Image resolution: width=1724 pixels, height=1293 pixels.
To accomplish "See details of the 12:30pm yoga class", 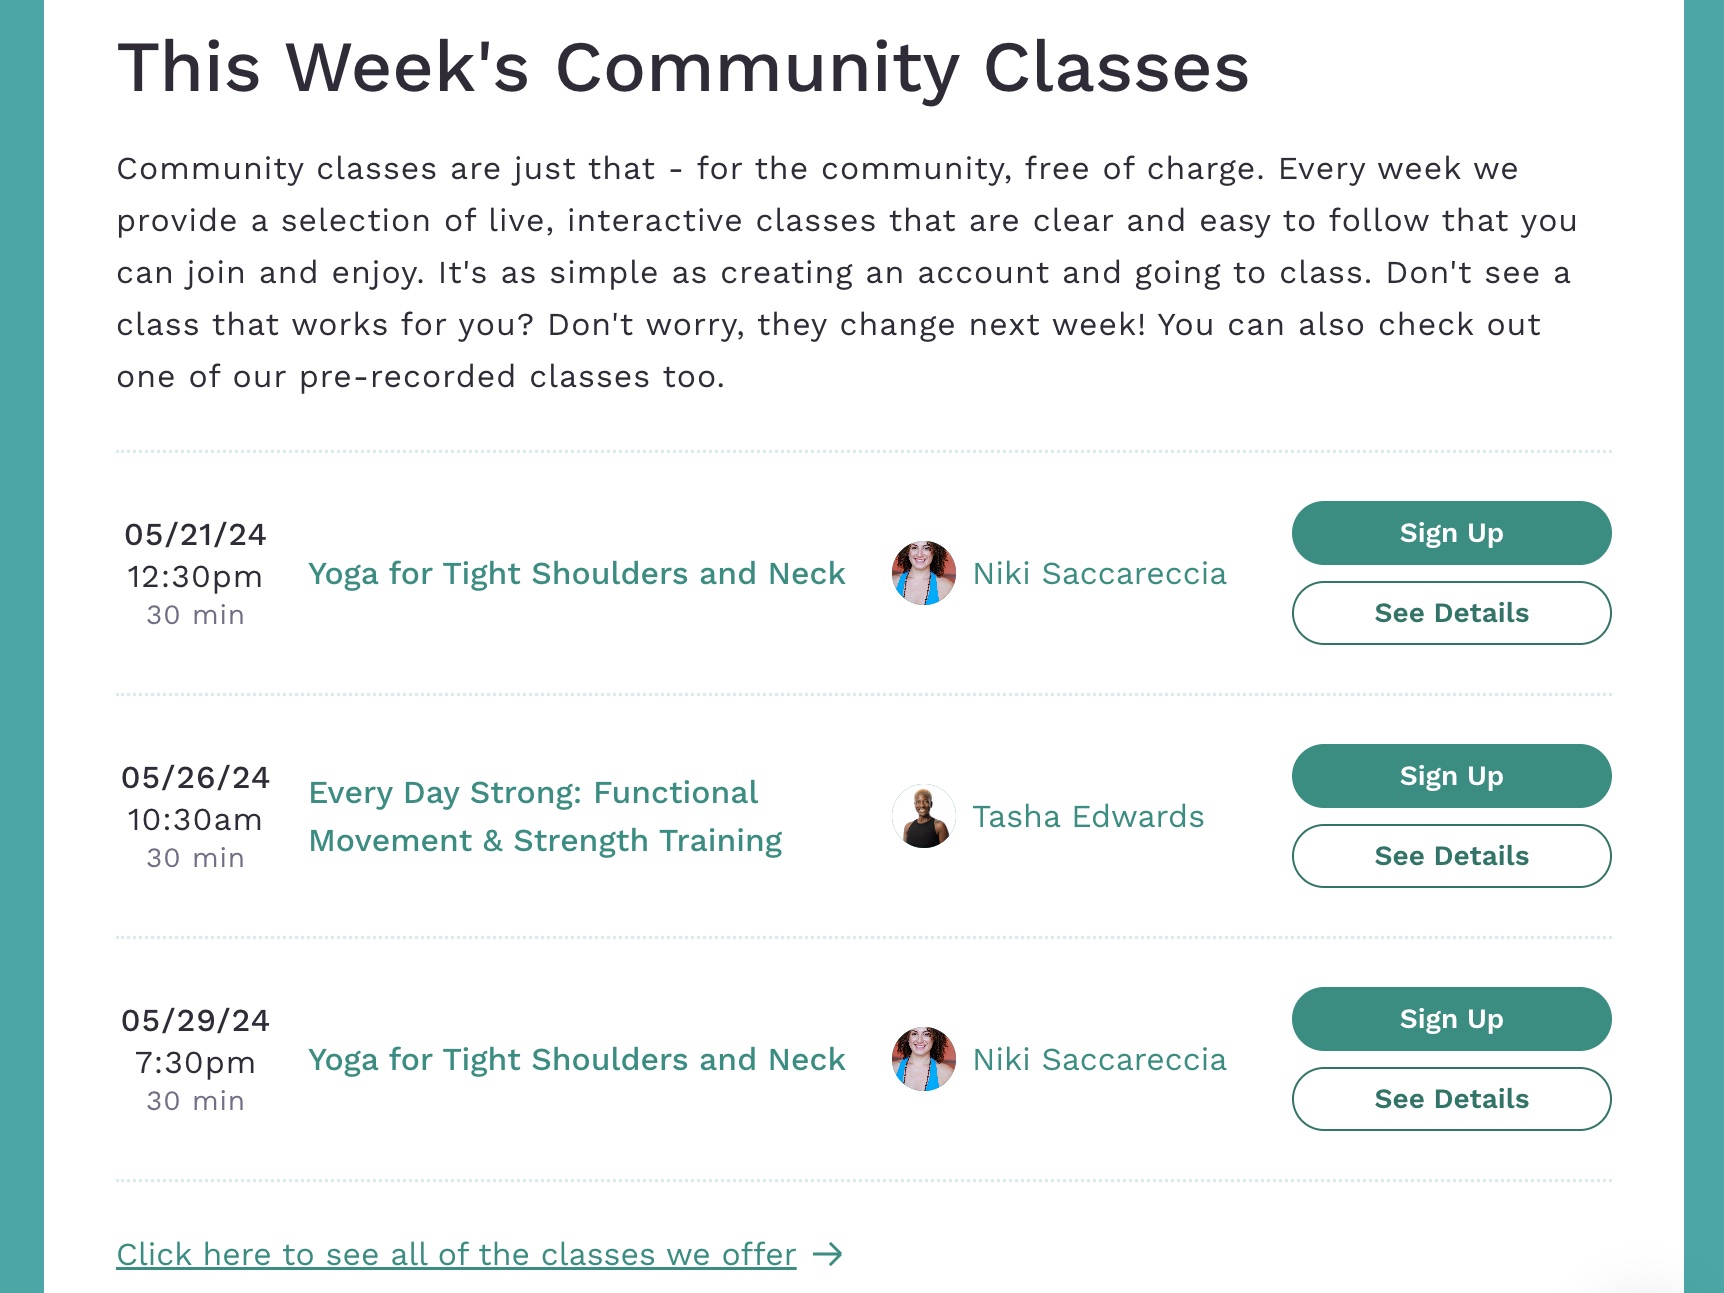I will [x=1451, y=613].
